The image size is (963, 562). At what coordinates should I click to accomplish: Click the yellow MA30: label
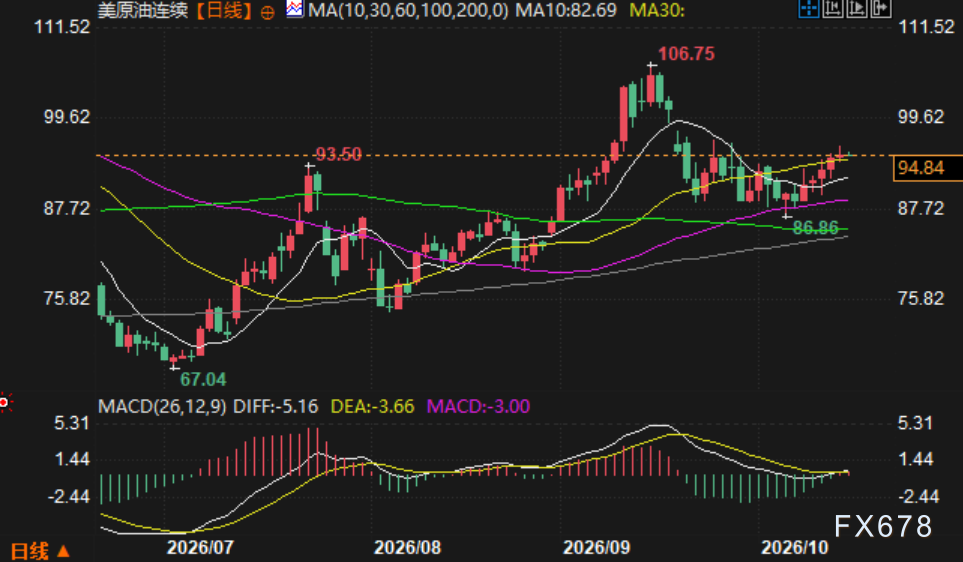pyautogui.click(x=657, y=10)
